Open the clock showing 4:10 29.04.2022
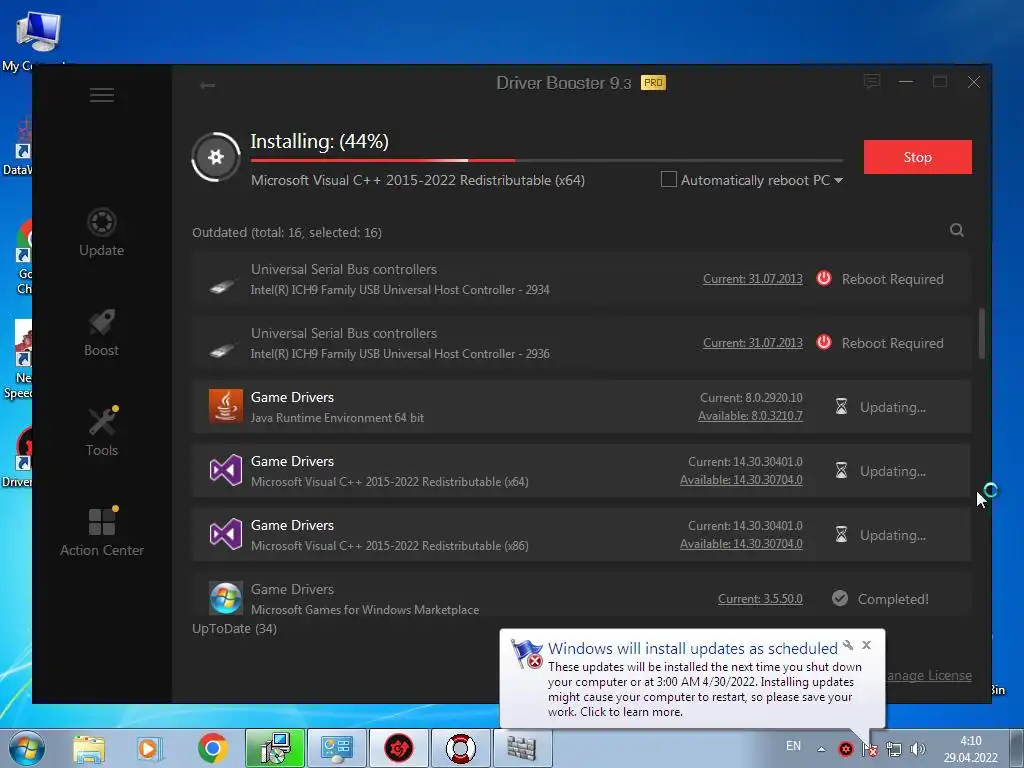Viewport: 1024px width, 768px height. click(970, 749)
